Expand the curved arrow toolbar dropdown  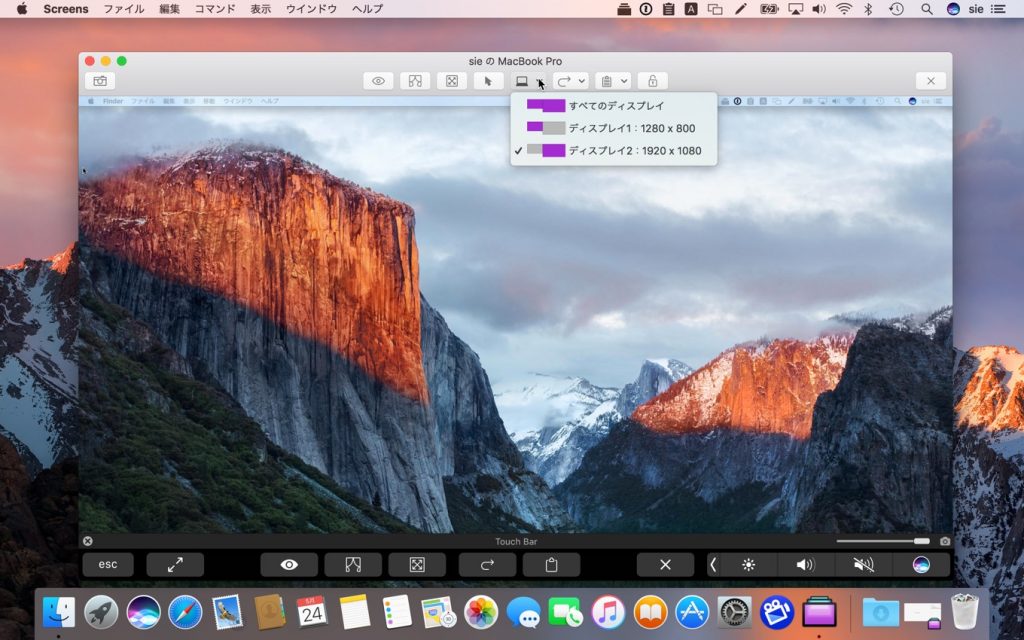point(582,81)
